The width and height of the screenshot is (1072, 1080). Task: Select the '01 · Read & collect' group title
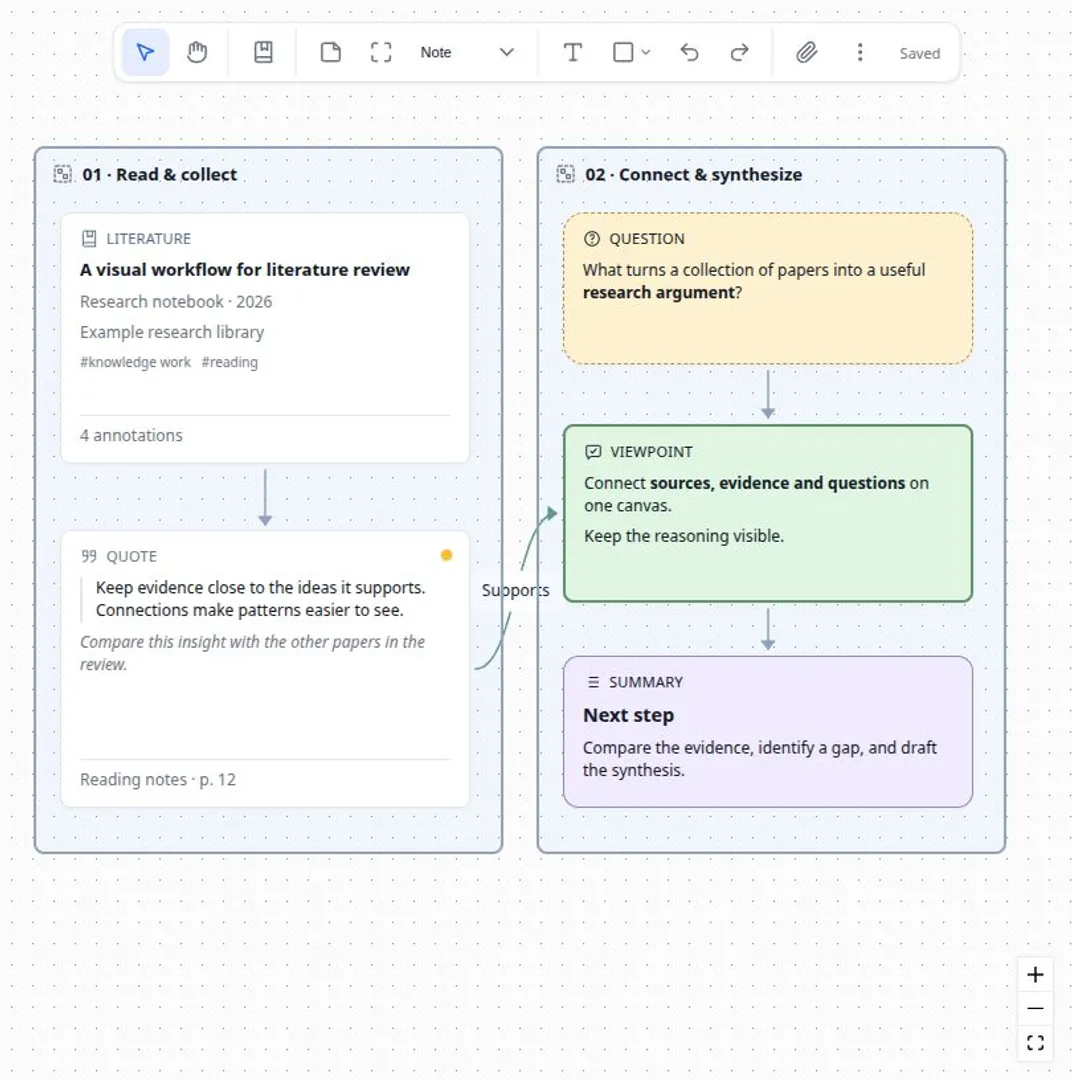(160, 174)
